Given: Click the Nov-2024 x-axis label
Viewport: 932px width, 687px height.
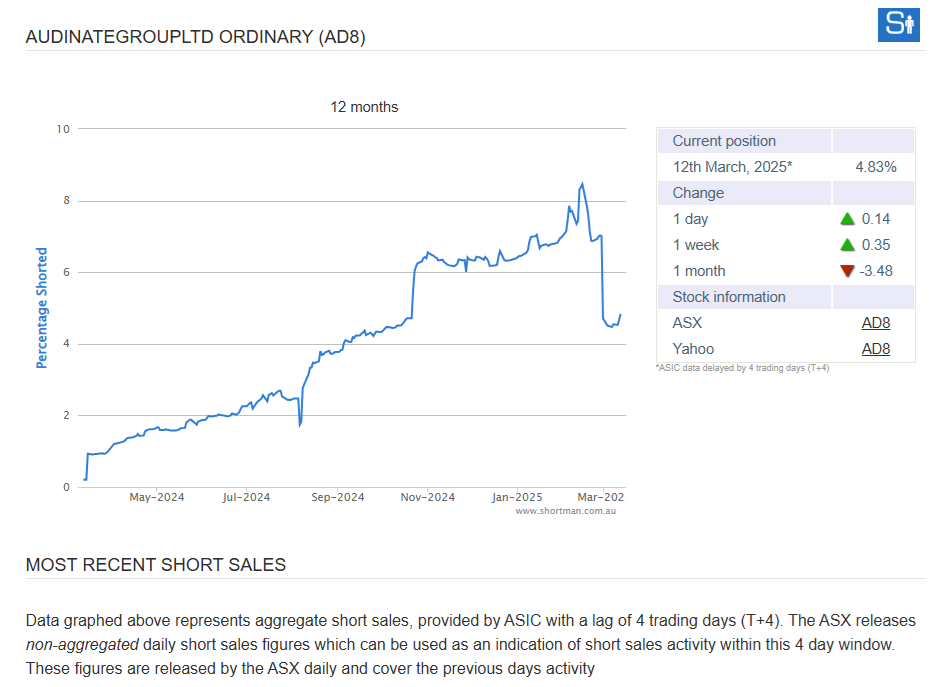Looking at the screenshot, I should [427, 497].
